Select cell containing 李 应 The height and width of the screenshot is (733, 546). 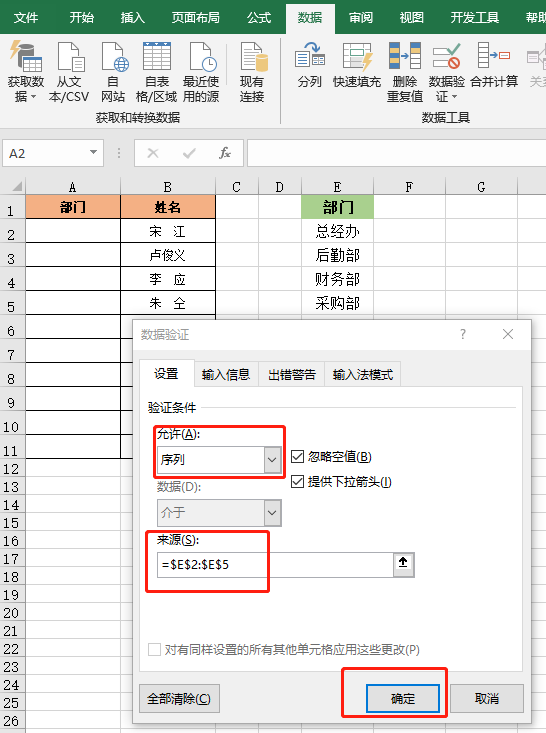167,279
